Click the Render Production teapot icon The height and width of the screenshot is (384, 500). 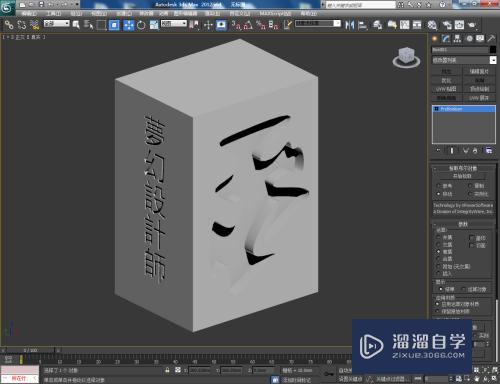[472, 25]
